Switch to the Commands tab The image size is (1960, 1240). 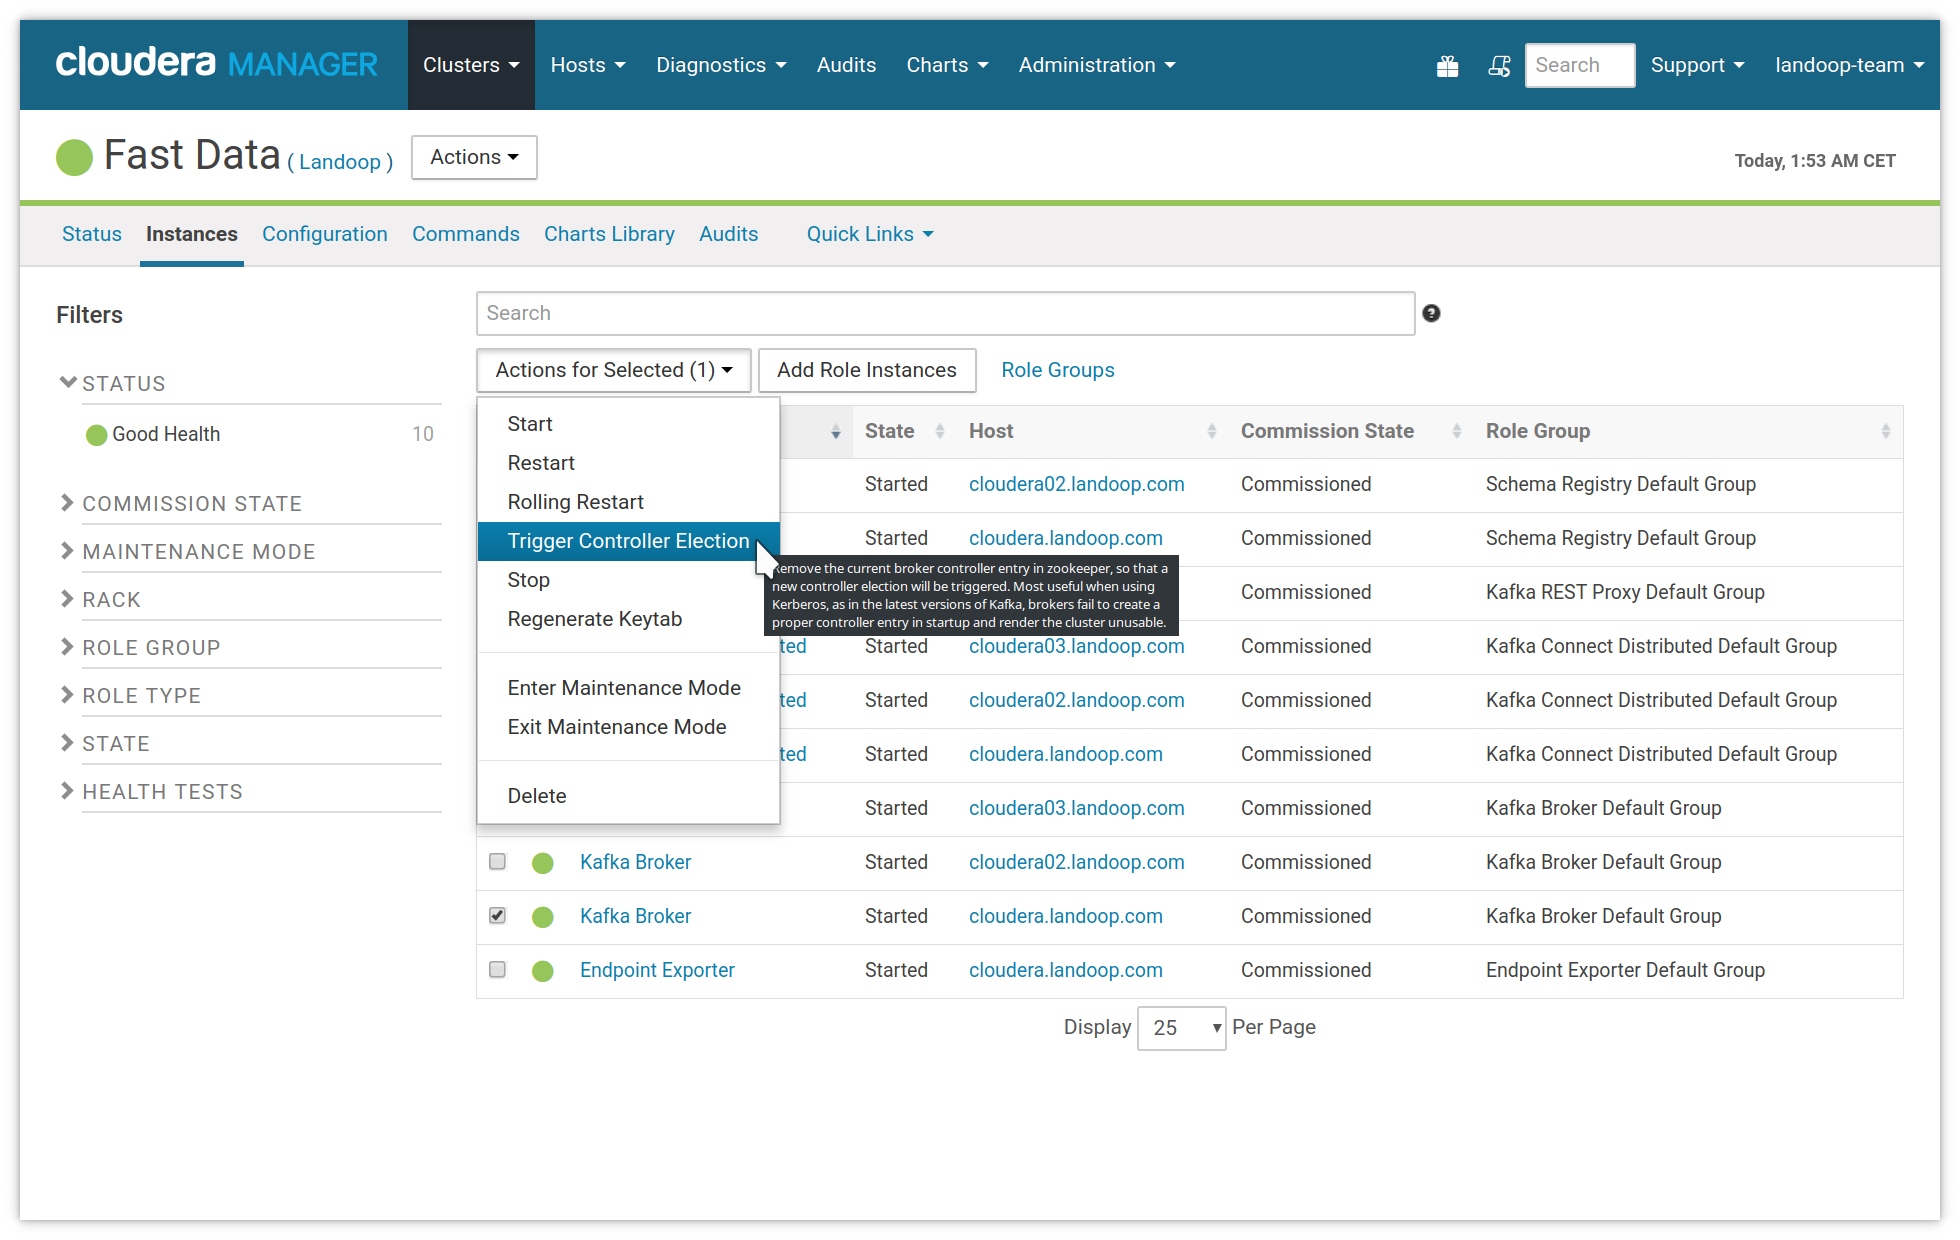click(x=466, y=234)
